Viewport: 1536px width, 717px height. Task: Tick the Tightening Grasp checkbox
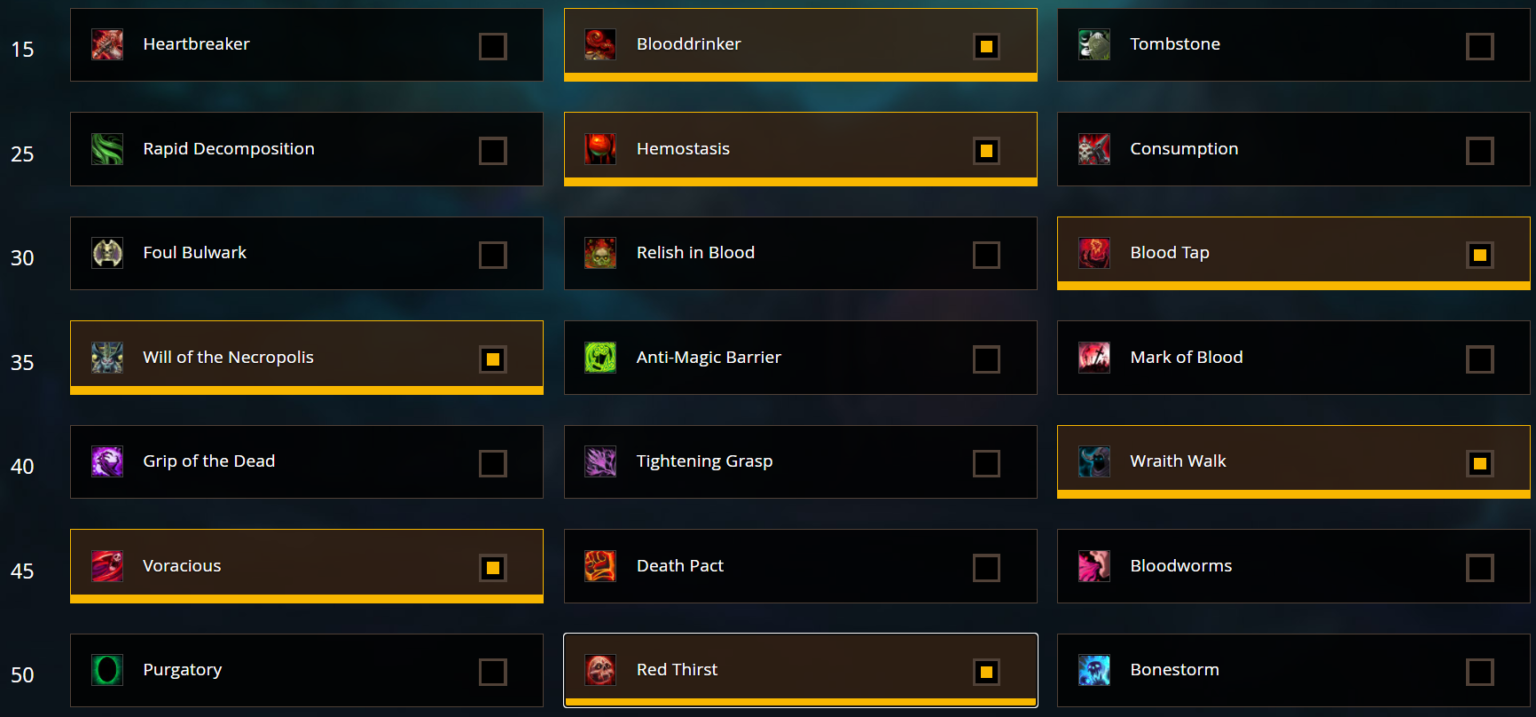(x=986, y=463)
